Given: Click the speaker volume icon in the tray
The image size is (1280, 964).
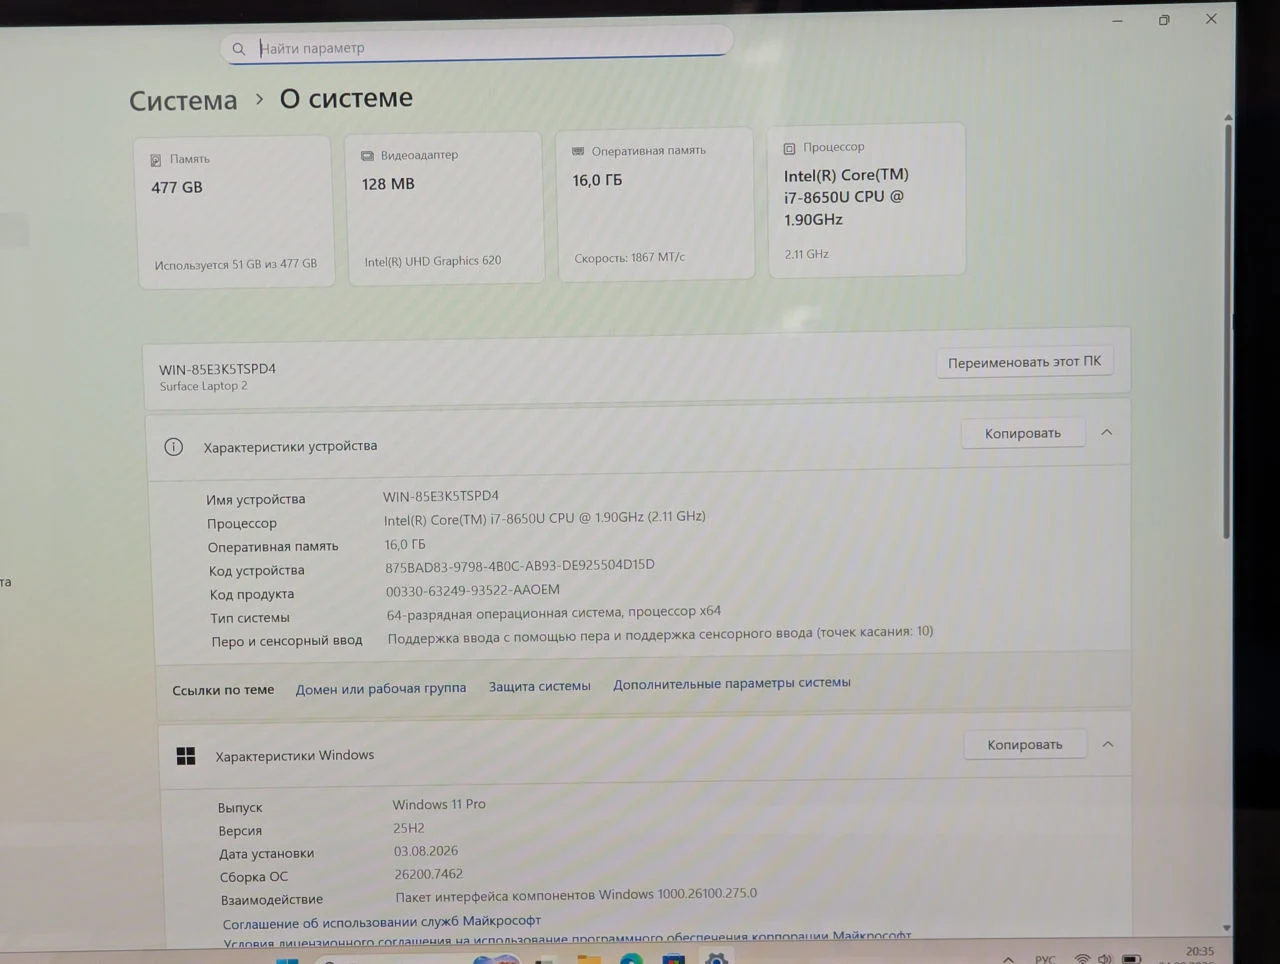Looking at the screenshot, I should 1104,959.
